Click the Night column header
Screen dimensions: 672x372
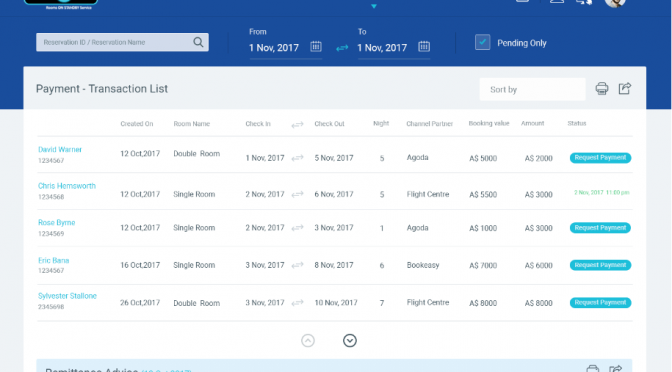(x=381, y=123)
